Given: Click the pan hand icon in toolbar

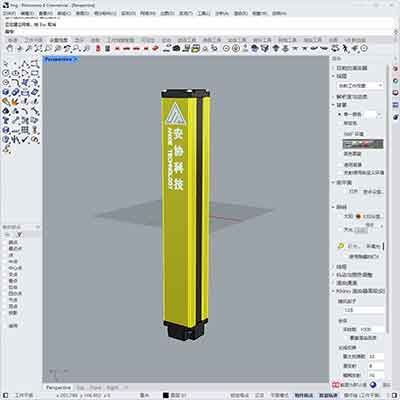Looking at the screenshot, I should click(10, 49).
